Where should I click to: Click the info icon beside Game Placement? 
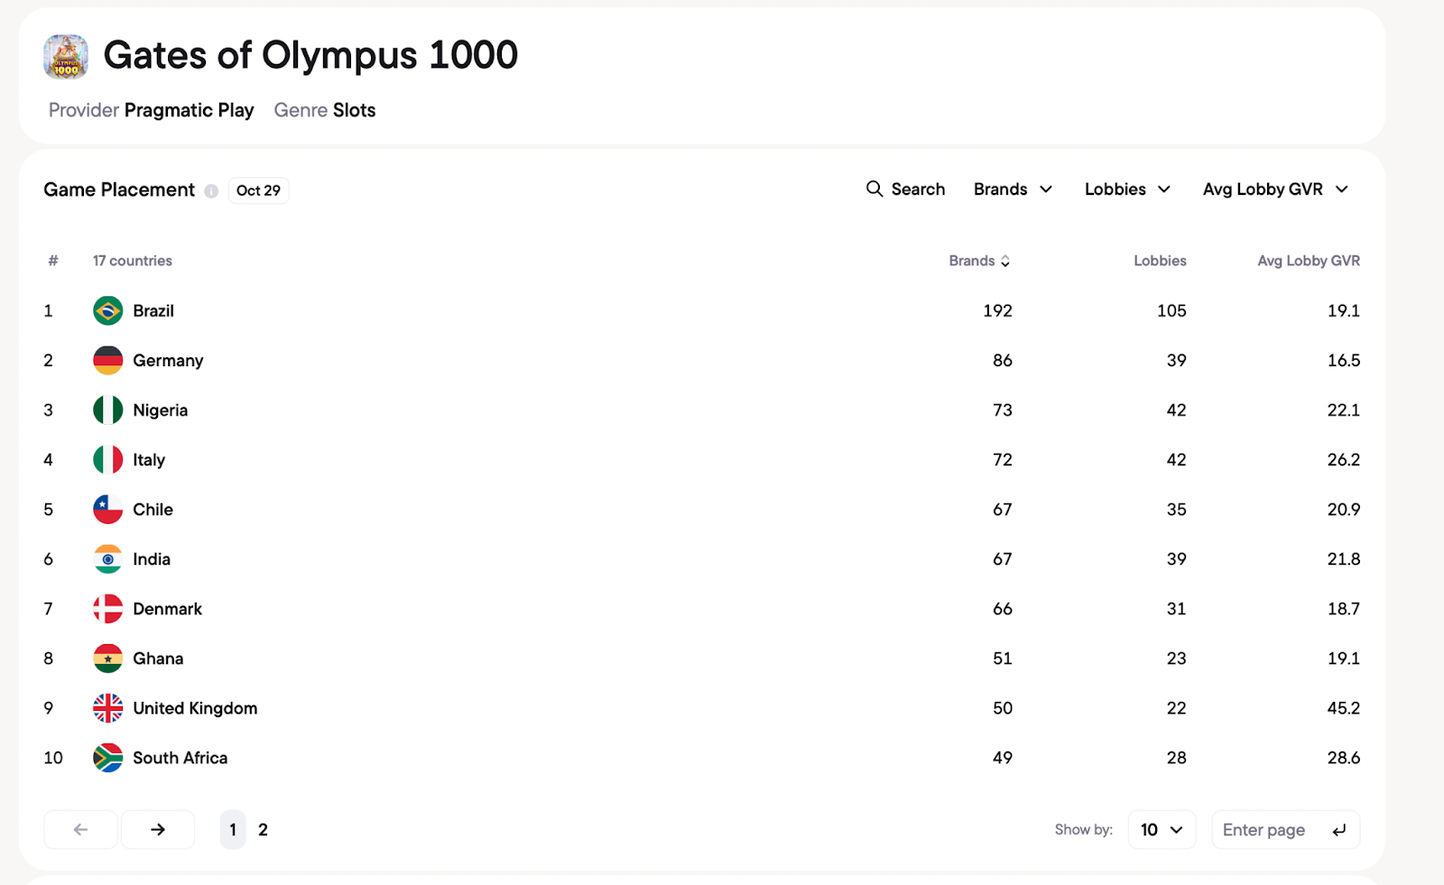click(x=211, y=191)
